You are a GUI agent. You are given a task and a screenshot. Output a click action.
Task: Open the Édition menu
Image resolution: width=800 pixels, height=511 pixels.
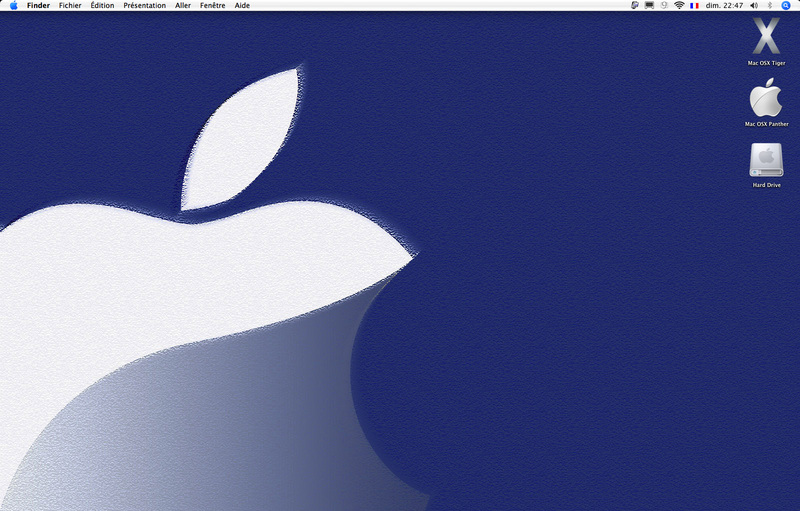(x=102, y=6)
